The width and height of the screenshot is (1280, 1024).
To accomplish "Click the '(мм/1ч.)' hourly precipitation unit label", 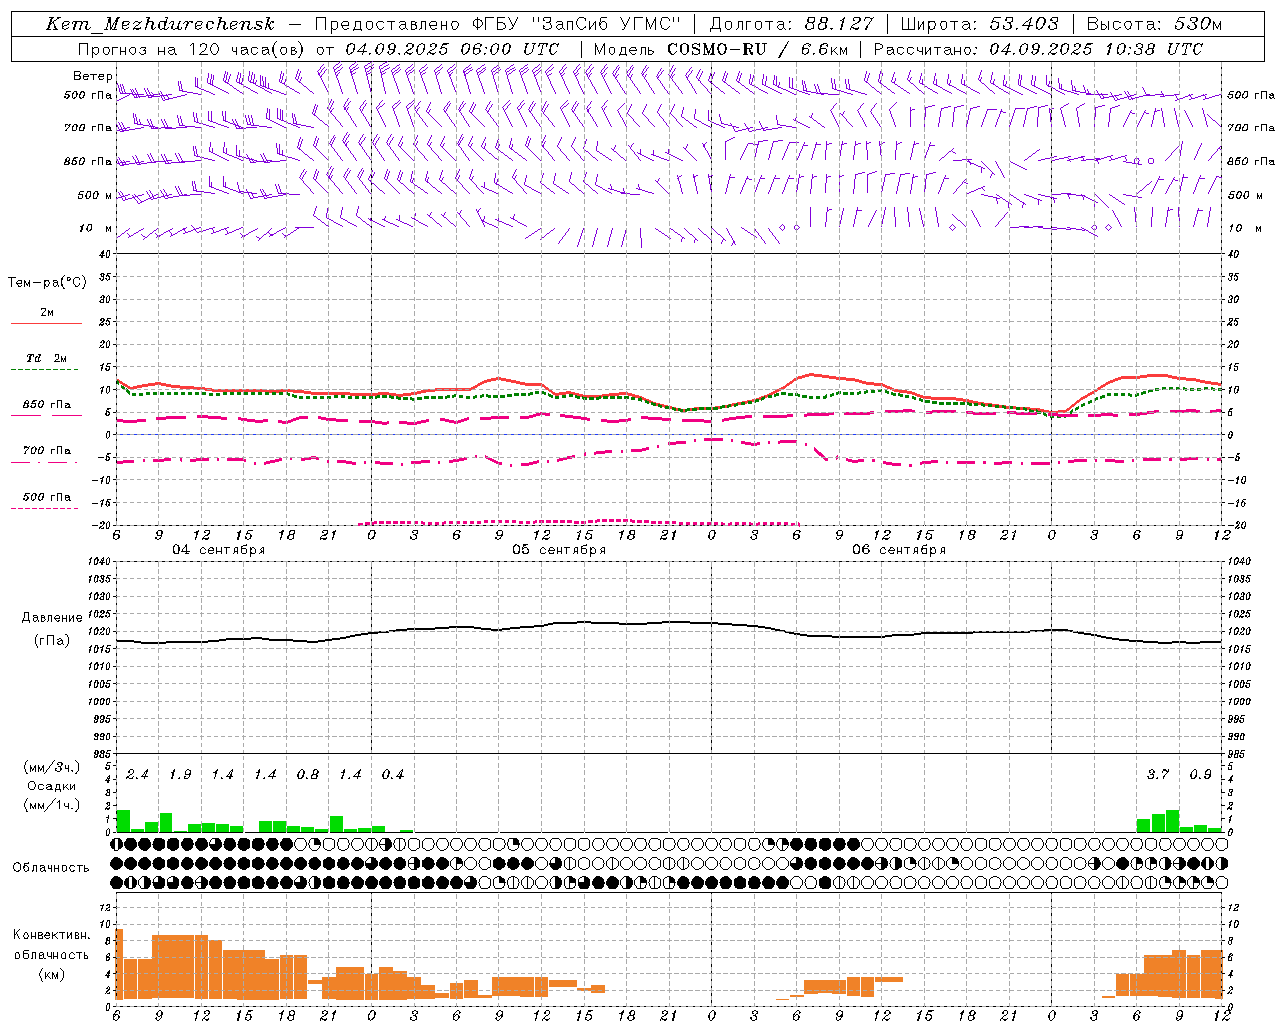I will [x=51, y=805].
